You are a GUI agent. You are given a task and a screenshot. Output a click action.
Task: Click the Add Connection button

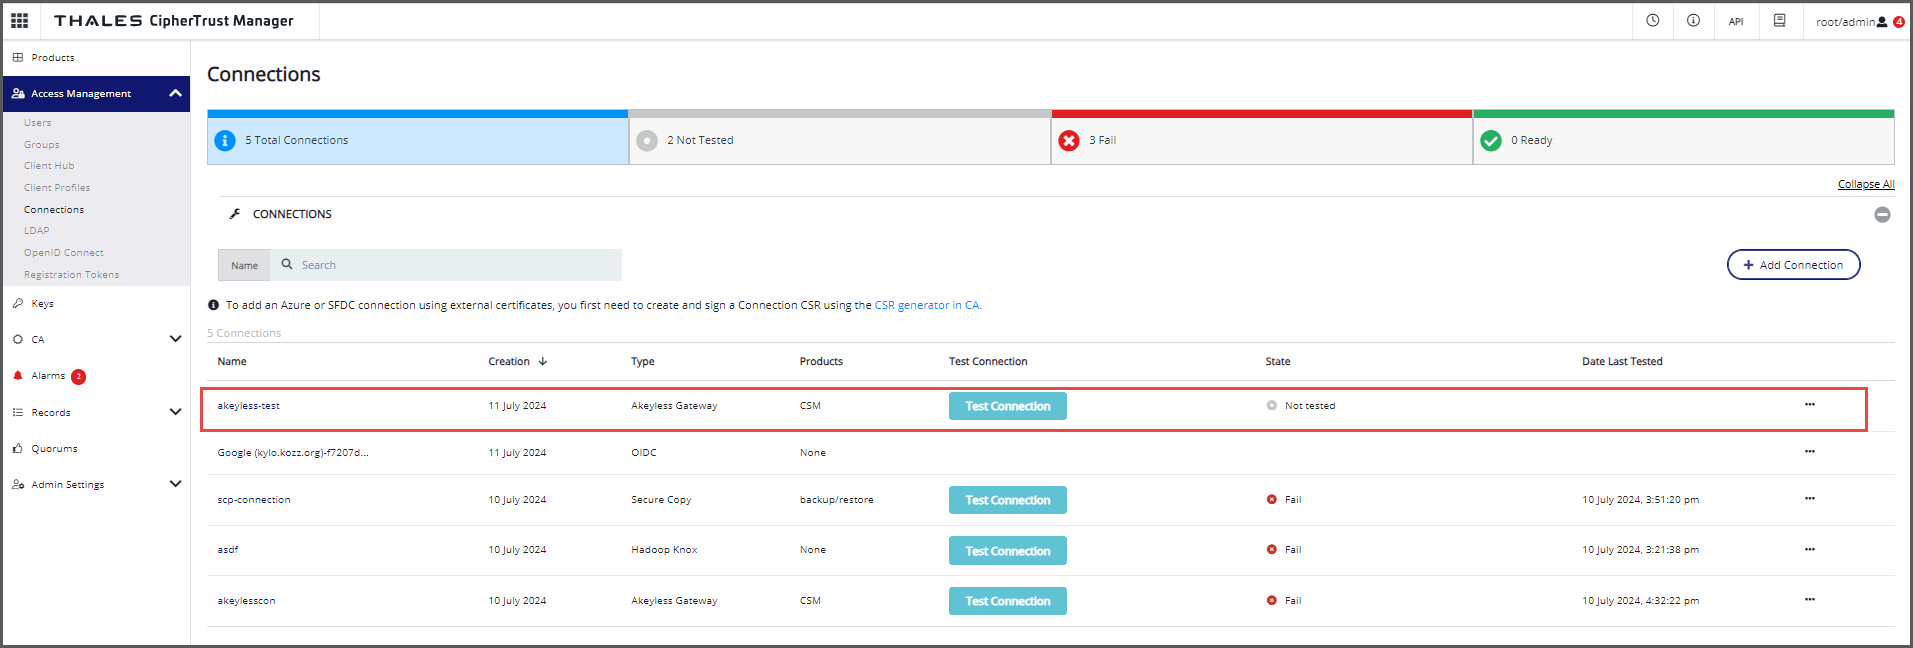(1793, 265)
